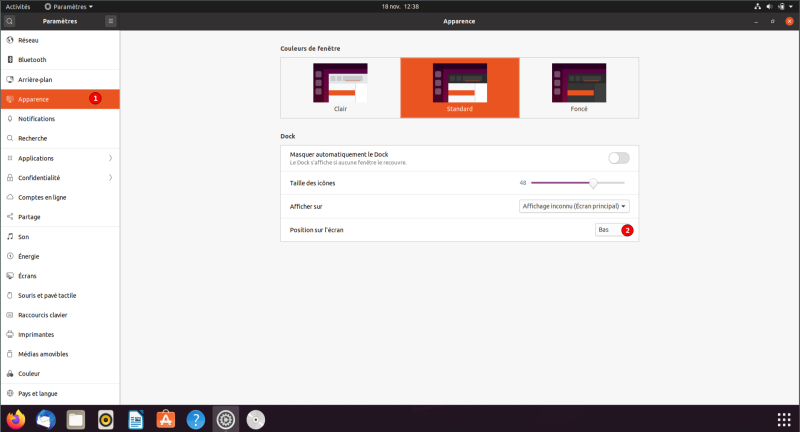Click Activités in the top bar
Viewport: 800px width, 432px height.
point(18,6)
